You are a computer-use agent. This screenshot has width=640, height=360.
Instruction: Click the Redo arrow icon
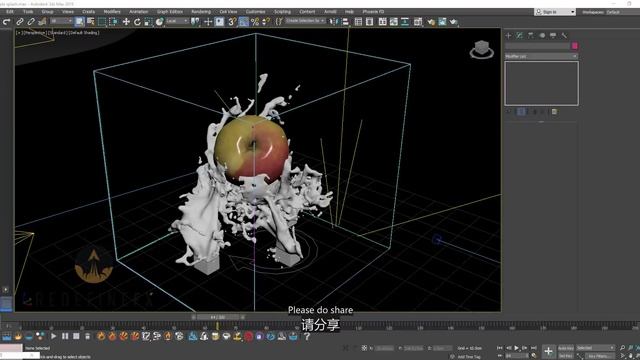[7, 22]
